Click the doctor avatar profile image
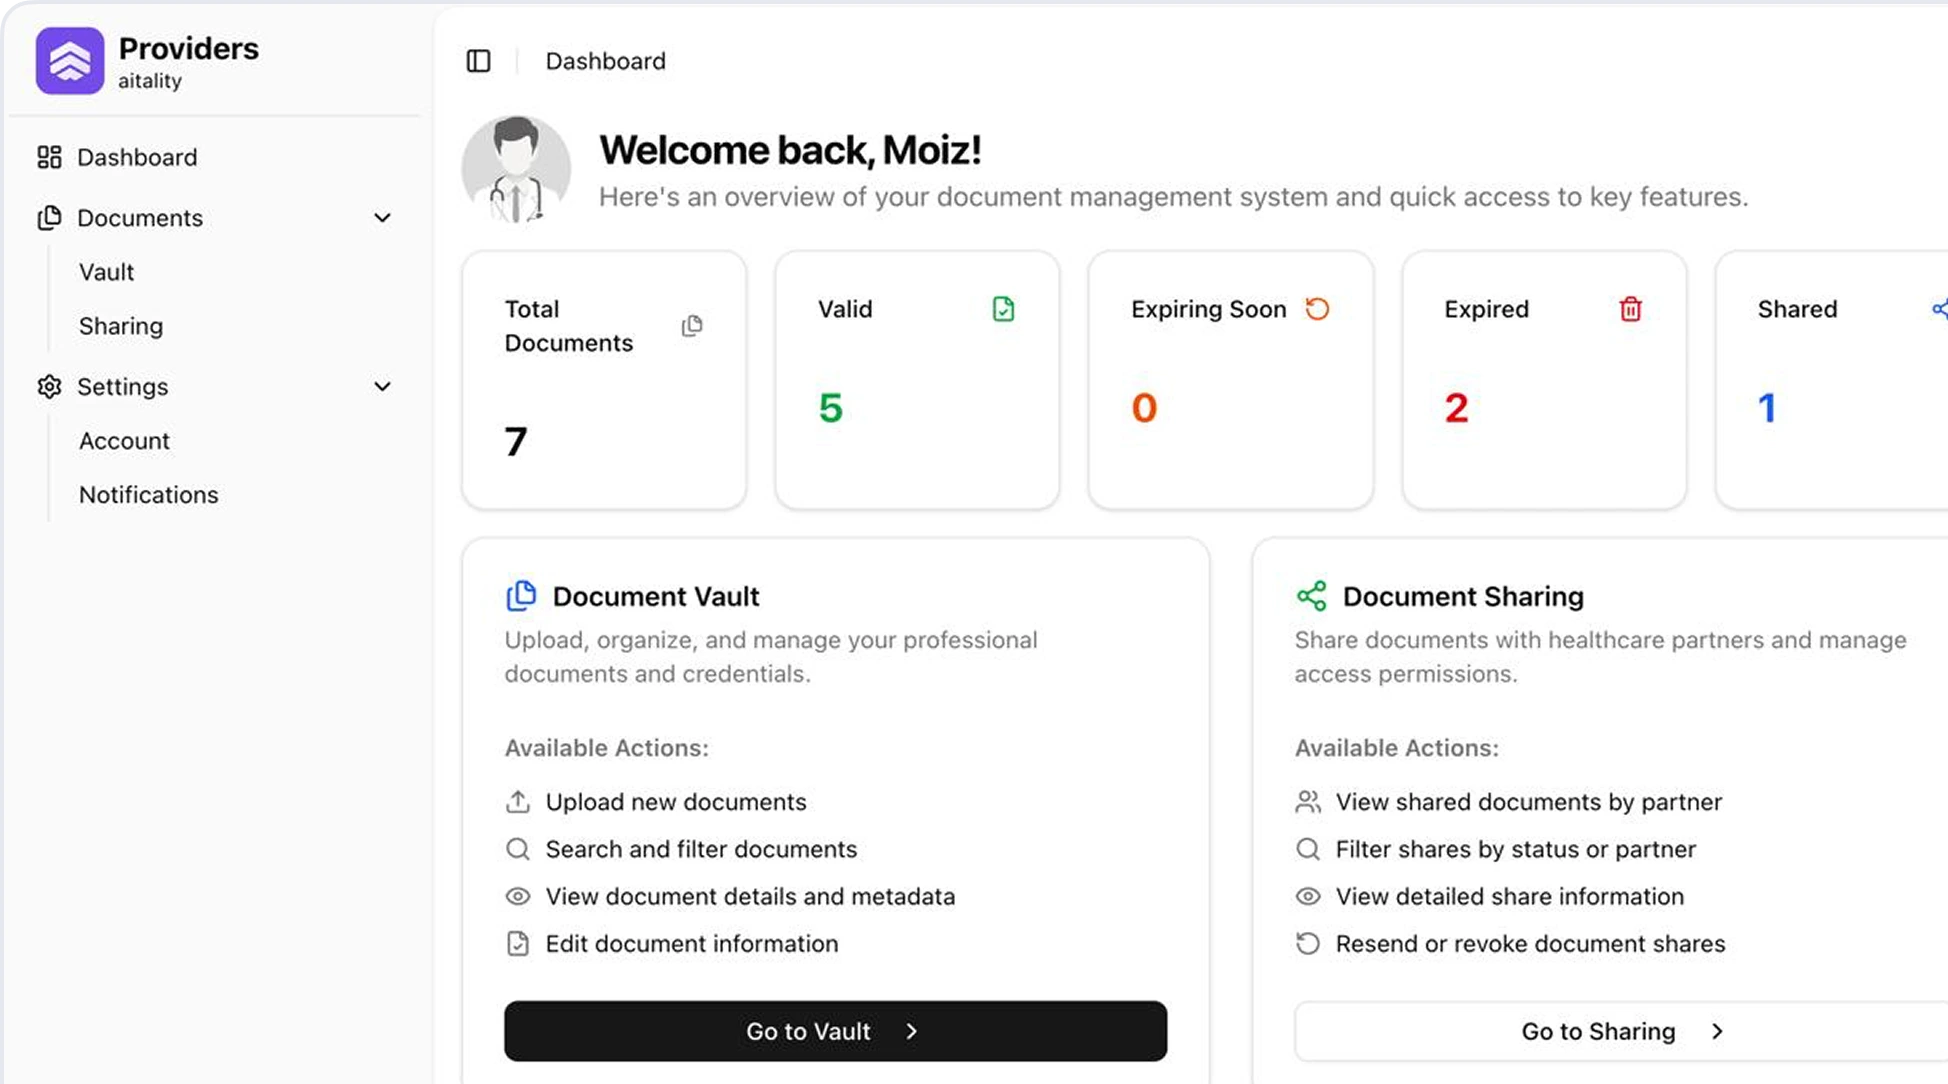This screenshot has width=1948, height=1084. pyautogui.click(x=516, y=169)
